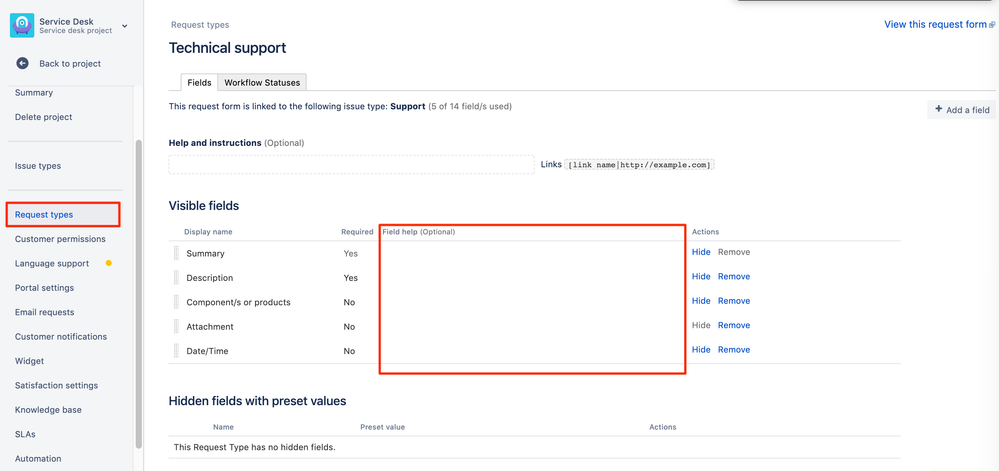This screenshot has height=471, width=999.
Task: Open Issue types settings
Action: 38,166
